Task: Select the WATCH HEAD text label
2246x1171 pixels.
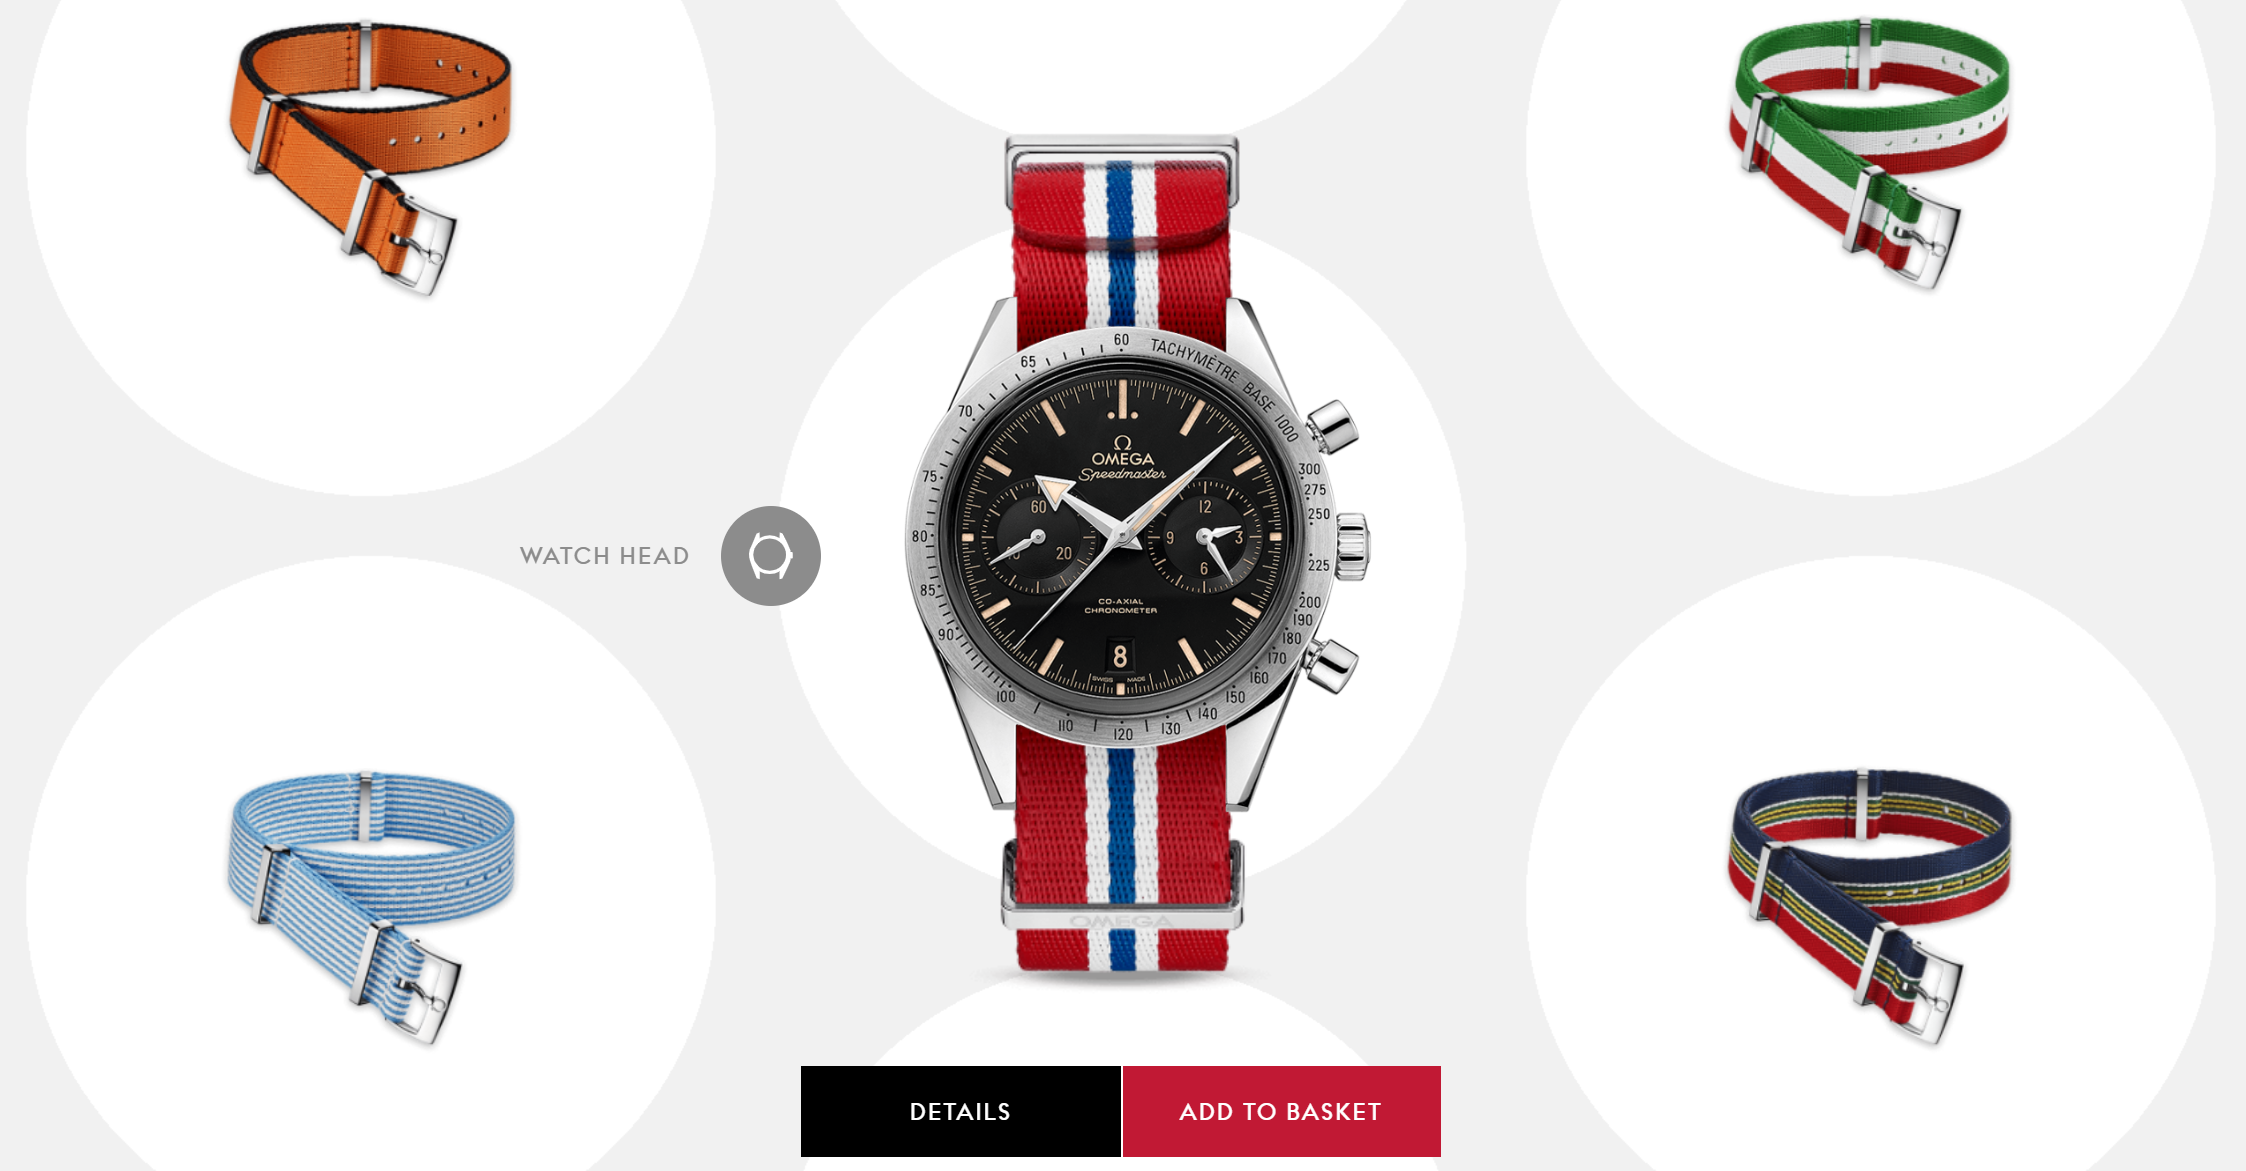Action: click(604, 556)
